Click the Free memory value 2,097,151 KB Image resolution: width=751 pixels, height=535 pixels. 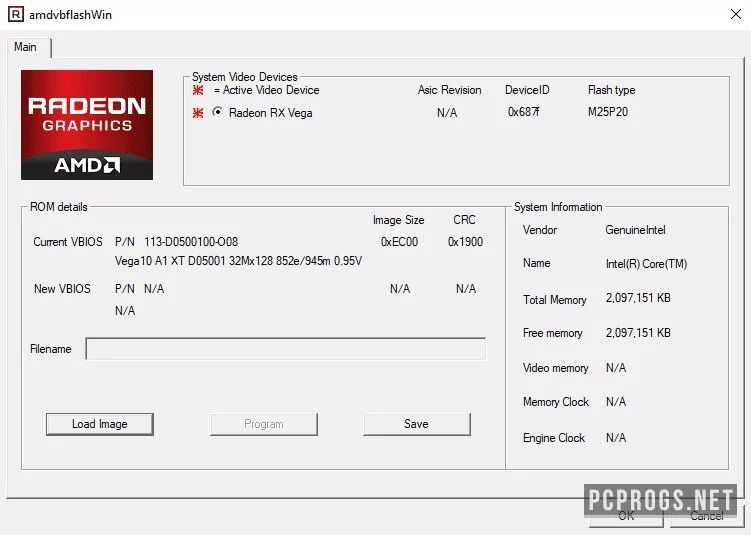(638, 333)
